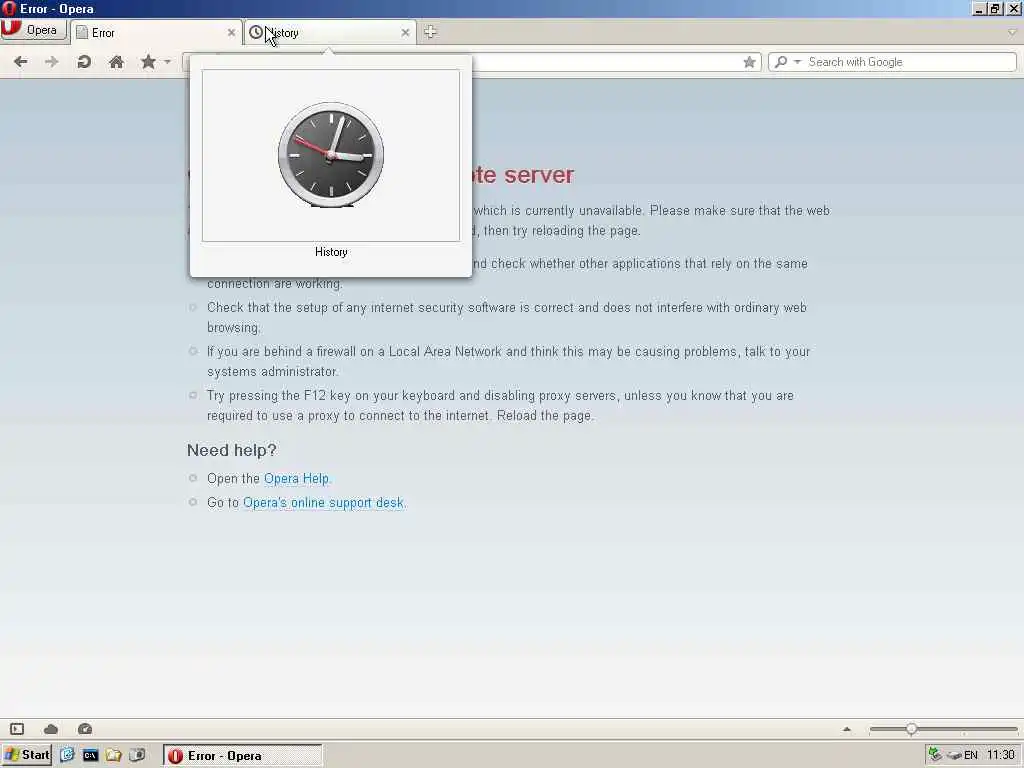The height and width of the screenshot is (768, 1024).
Task: Open a new tab with plus button
Action: (x=430, y=32)
